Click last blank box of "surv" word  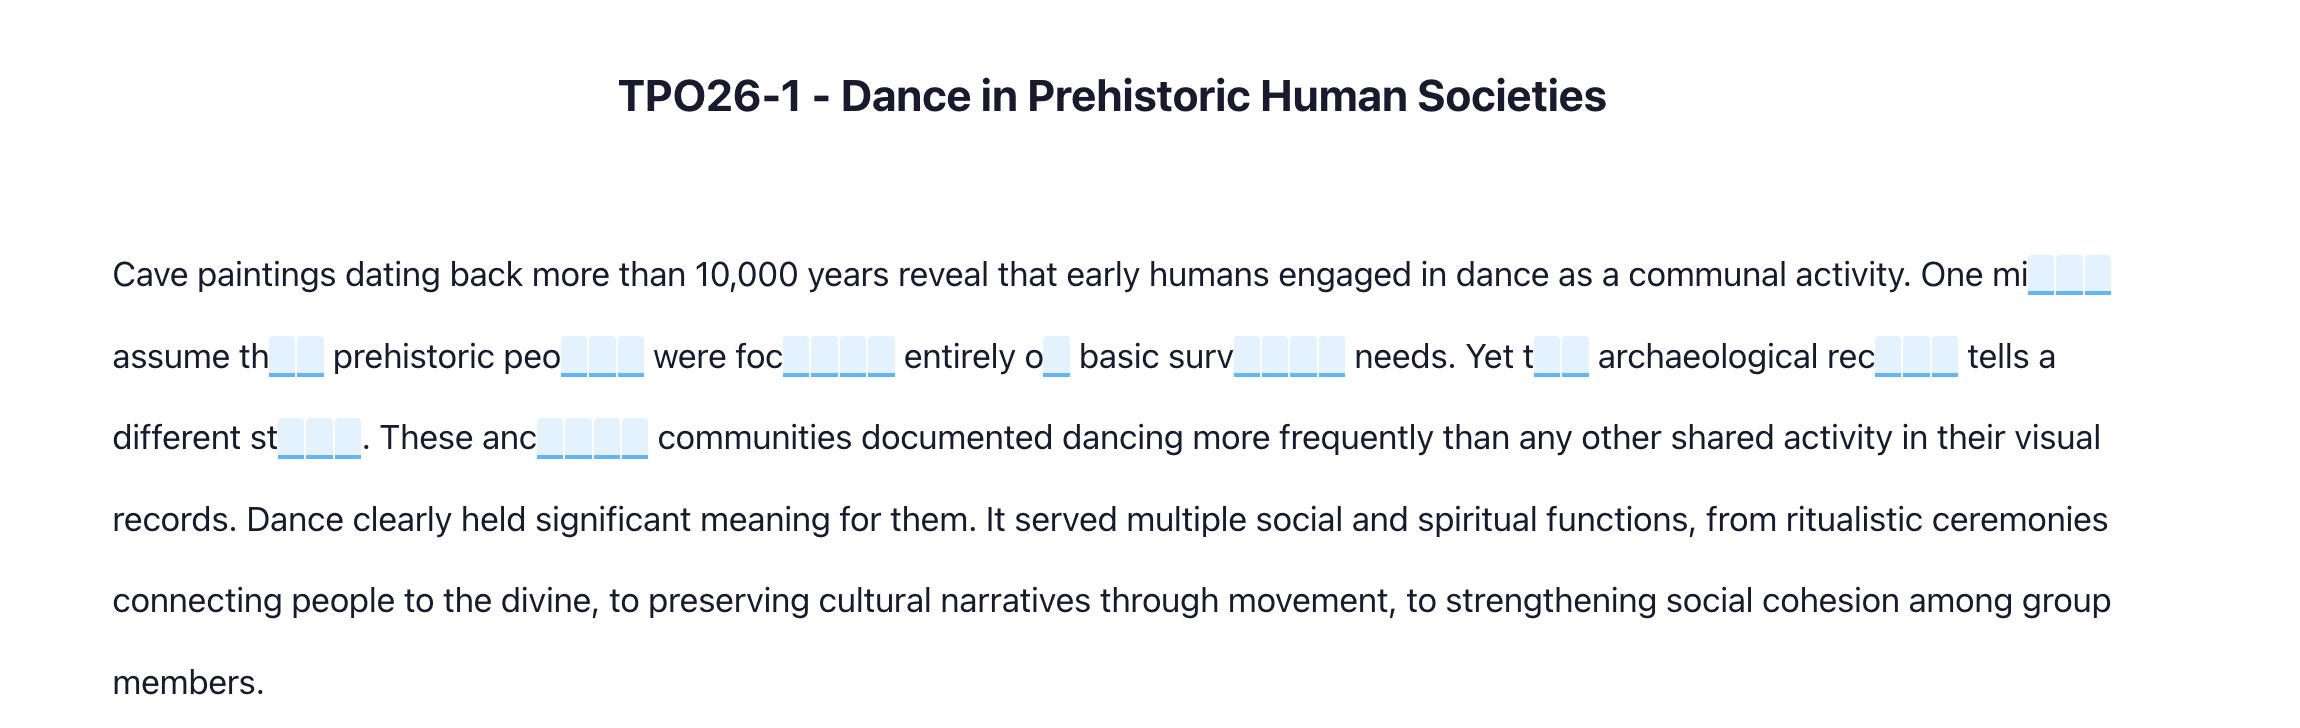point(1332,357)
